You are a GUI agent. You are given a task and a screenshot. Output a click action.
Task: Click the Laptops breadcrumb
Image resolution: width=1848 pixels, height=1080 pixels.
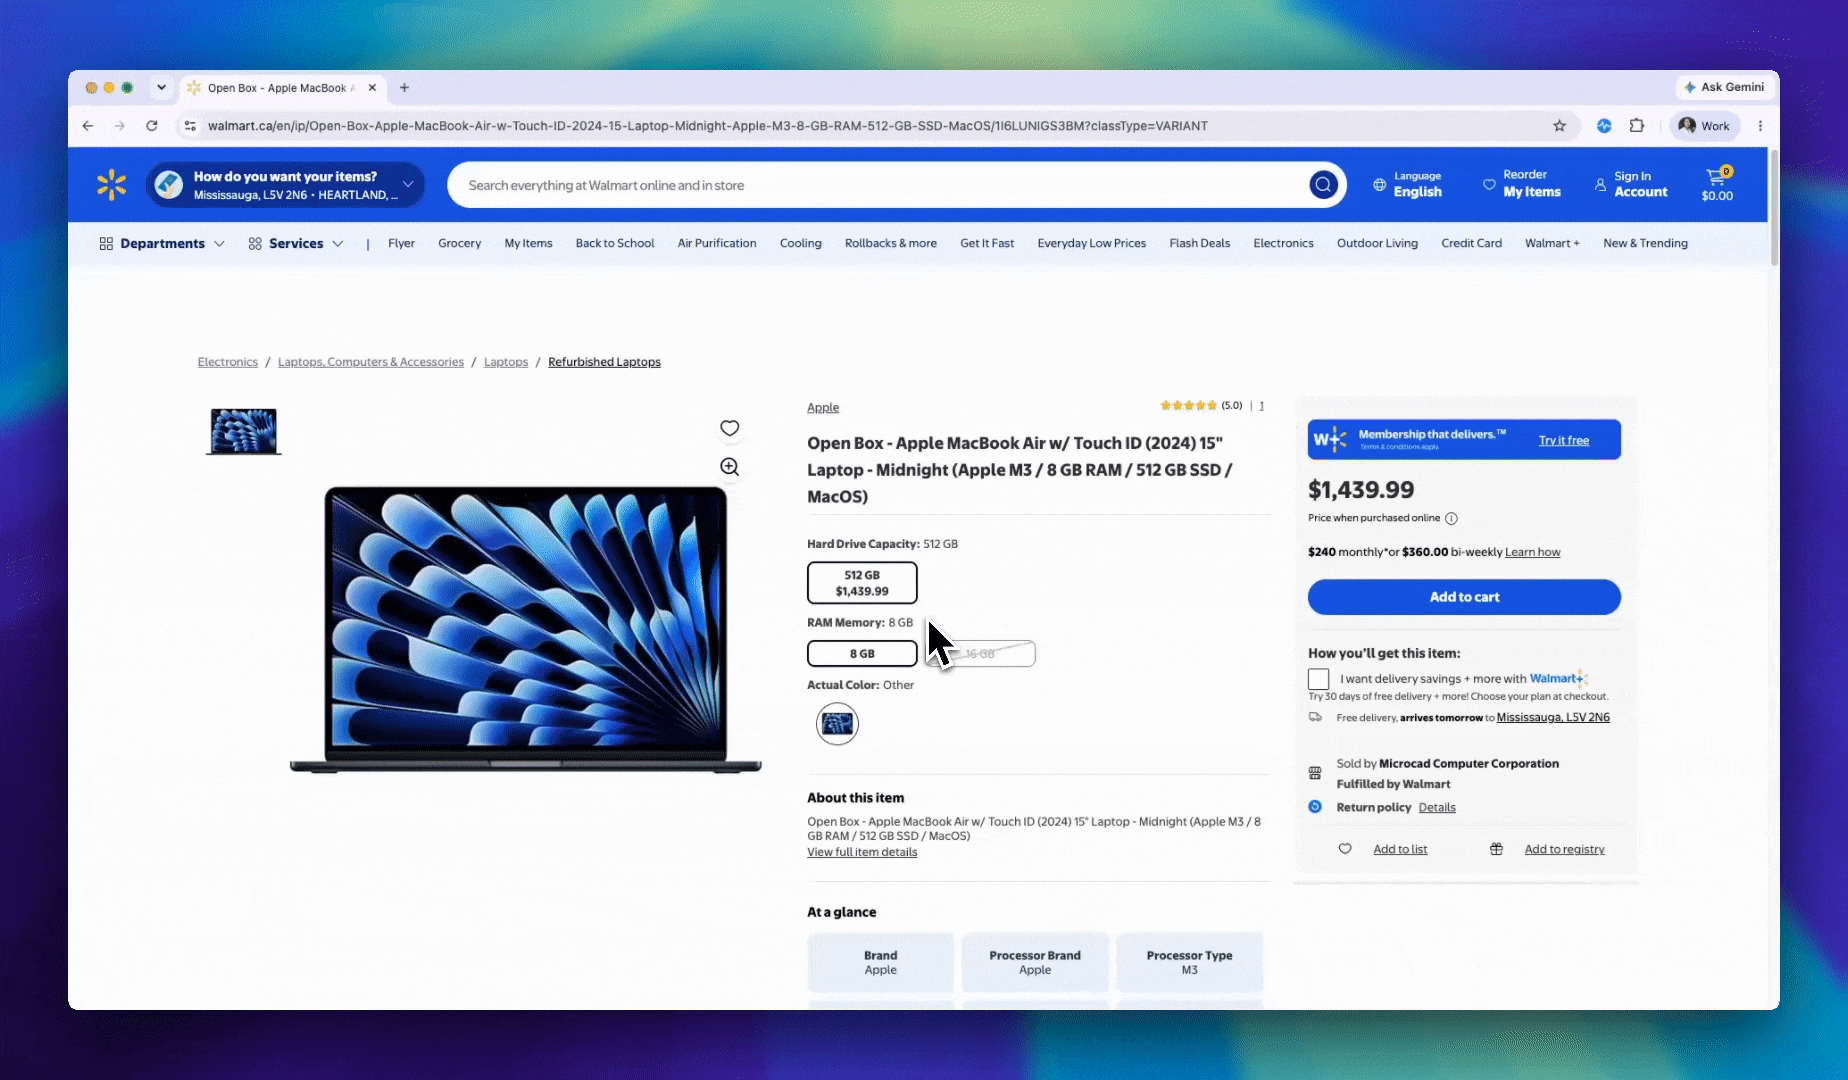506,362
